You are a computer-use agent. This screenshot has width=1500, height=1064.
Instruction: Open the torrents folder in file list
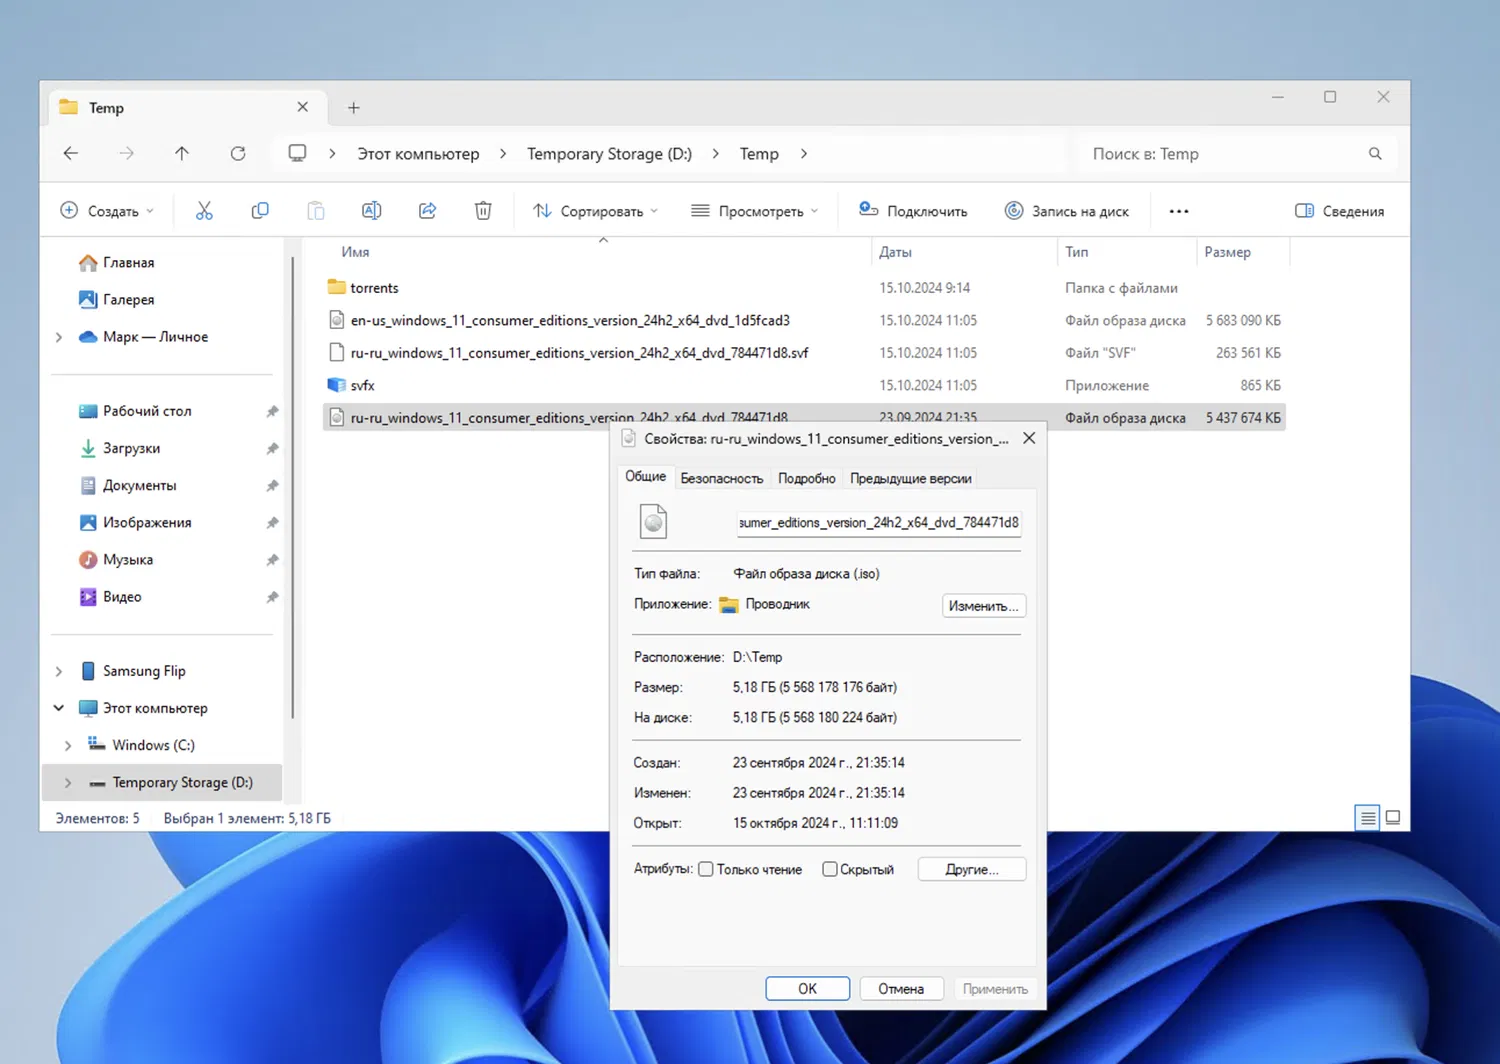374,288
